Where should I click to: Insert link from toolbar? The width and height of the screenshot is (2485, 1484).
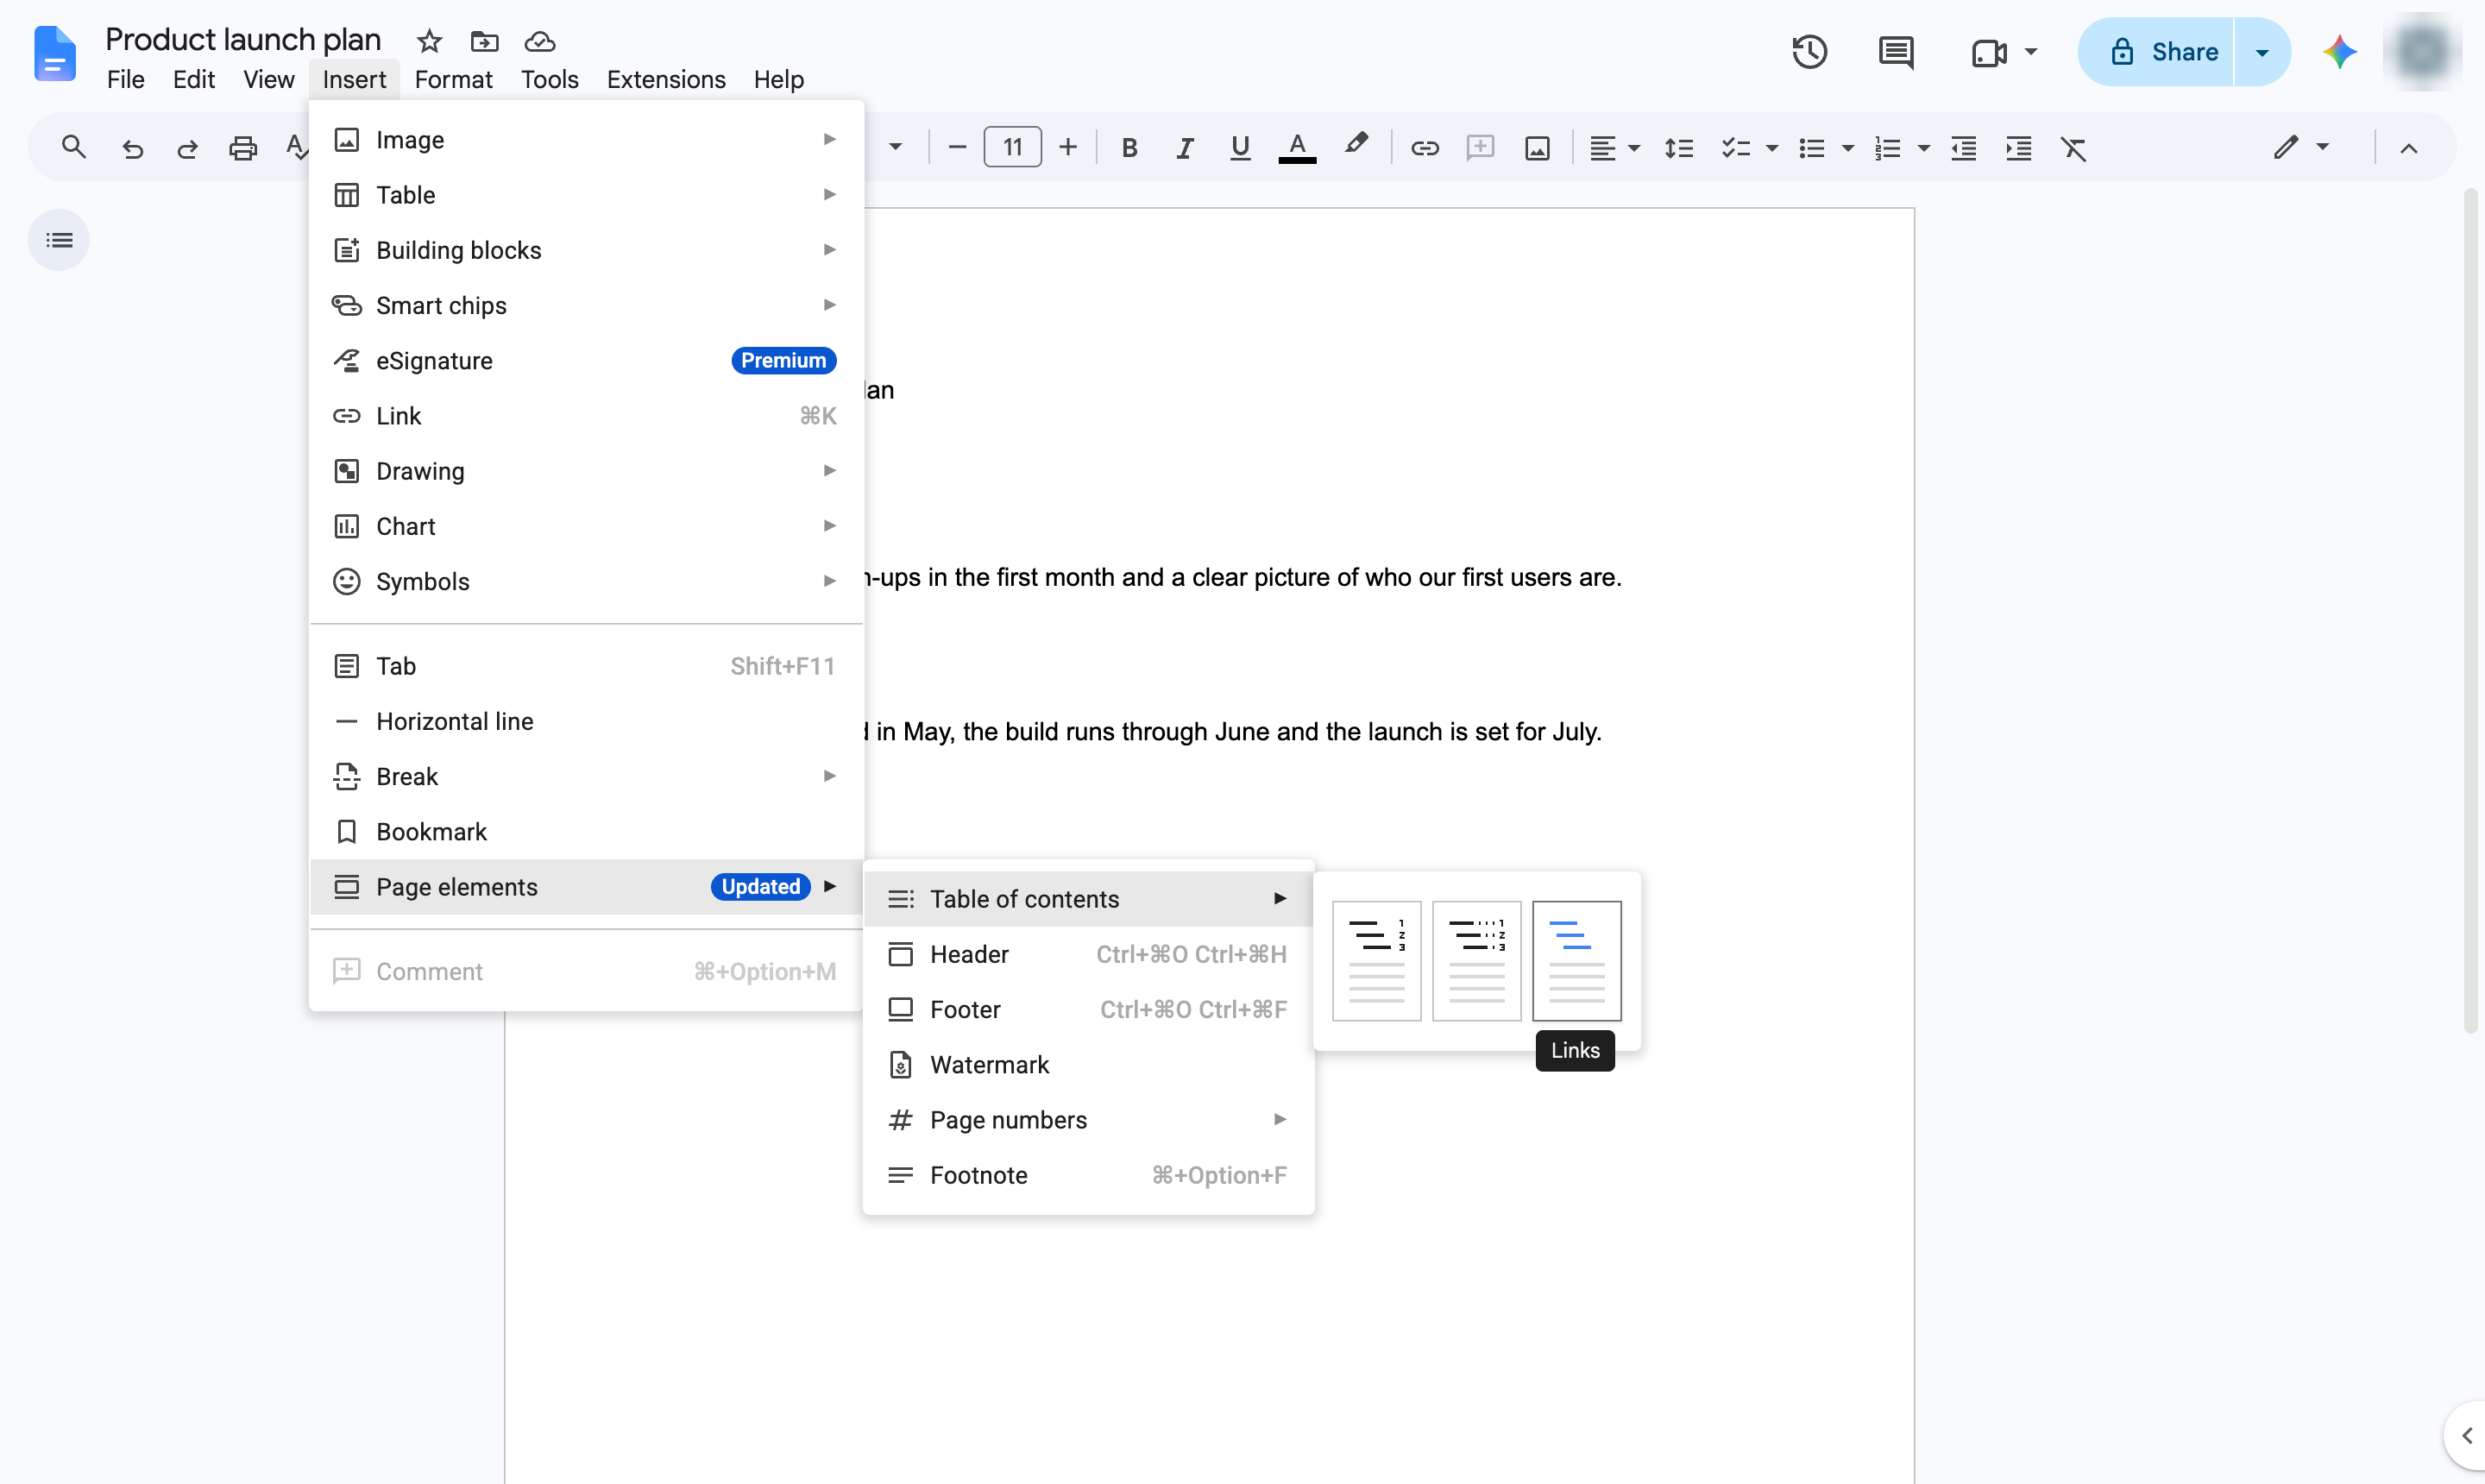point(1424,148)
